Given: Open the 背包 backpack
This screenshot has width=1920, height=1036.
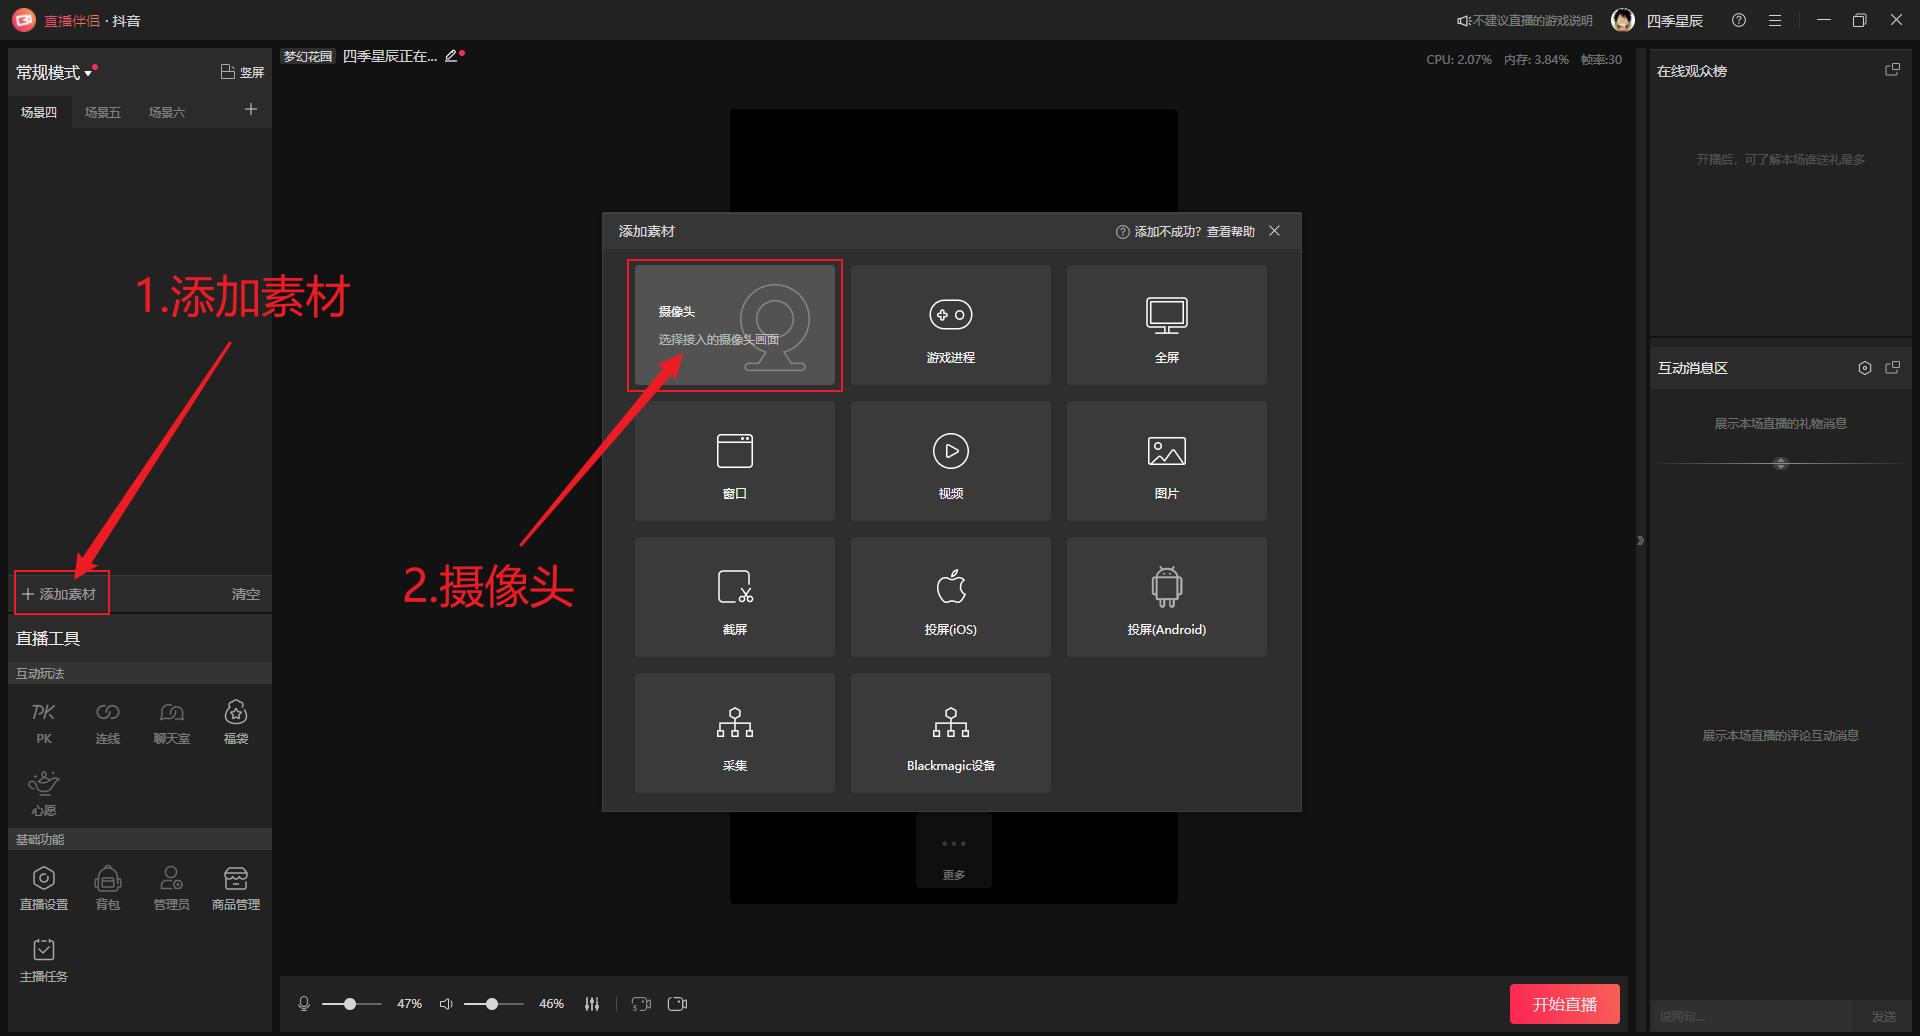Looking at the screenshot, I should tap(108, 888).
